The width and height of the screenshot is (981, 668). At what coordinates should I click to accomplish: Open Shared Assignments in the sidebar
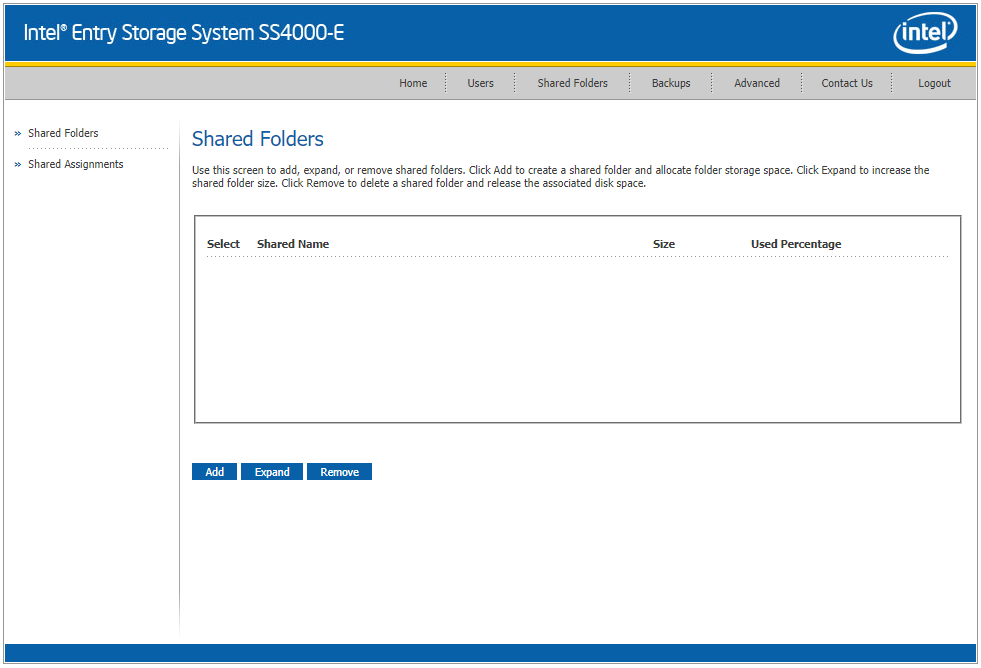(76, 164)
